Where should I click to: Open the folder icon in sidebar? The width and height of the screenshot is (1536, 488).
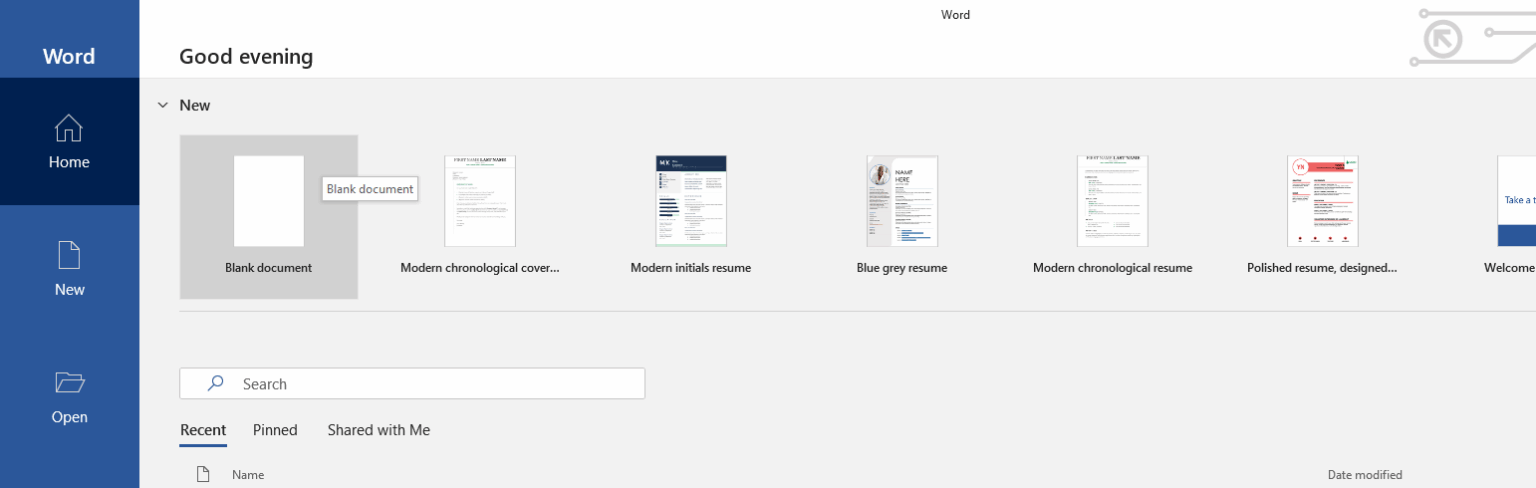point(69,382)
